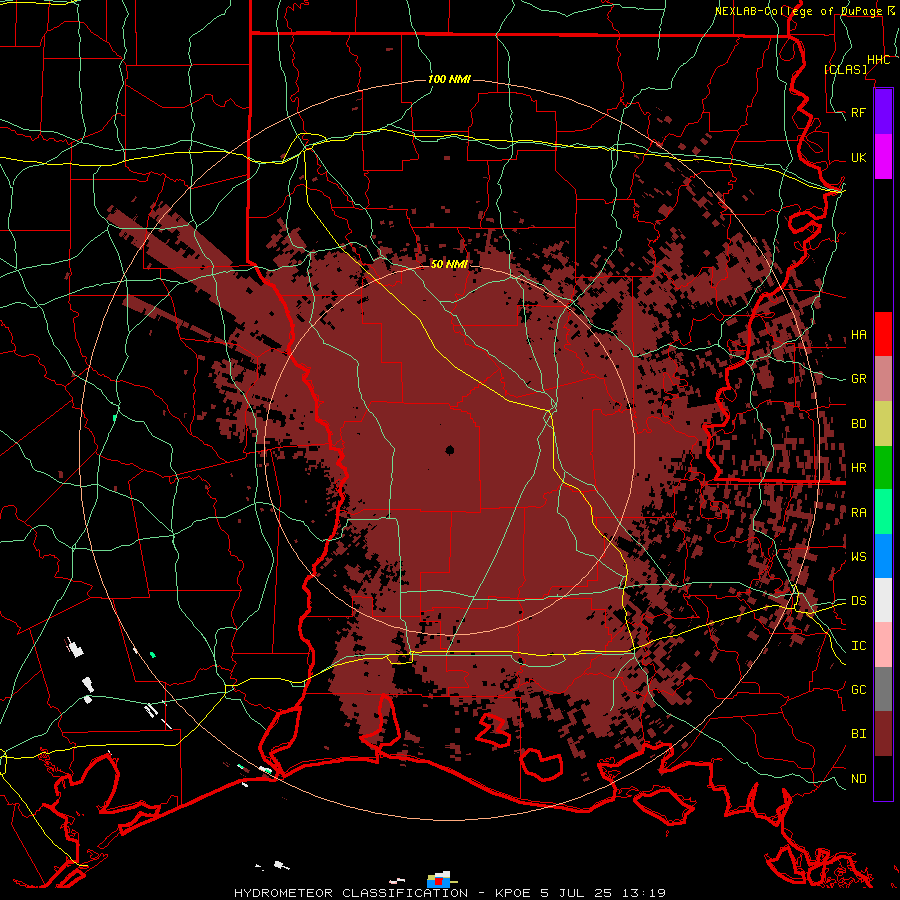Select the GC gray legend swatch
This screenshot has width=900, height=900.
click(x=883, y=689)
